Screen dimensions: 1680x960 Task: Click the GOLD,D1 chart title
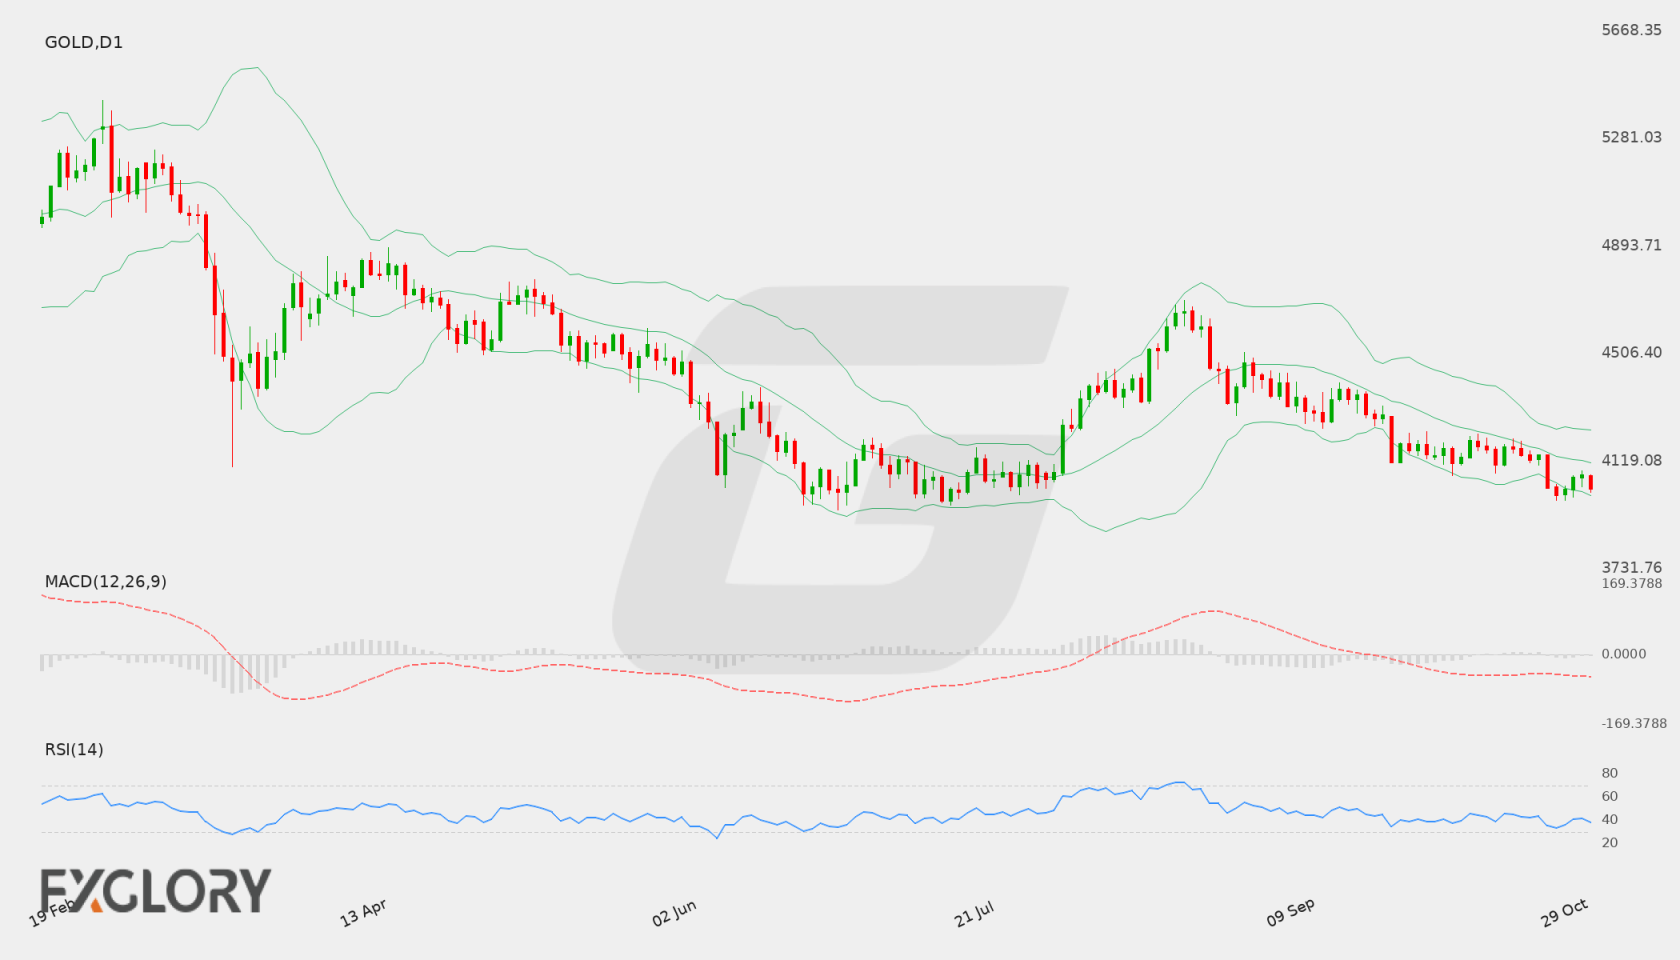[x=84, y=42]
